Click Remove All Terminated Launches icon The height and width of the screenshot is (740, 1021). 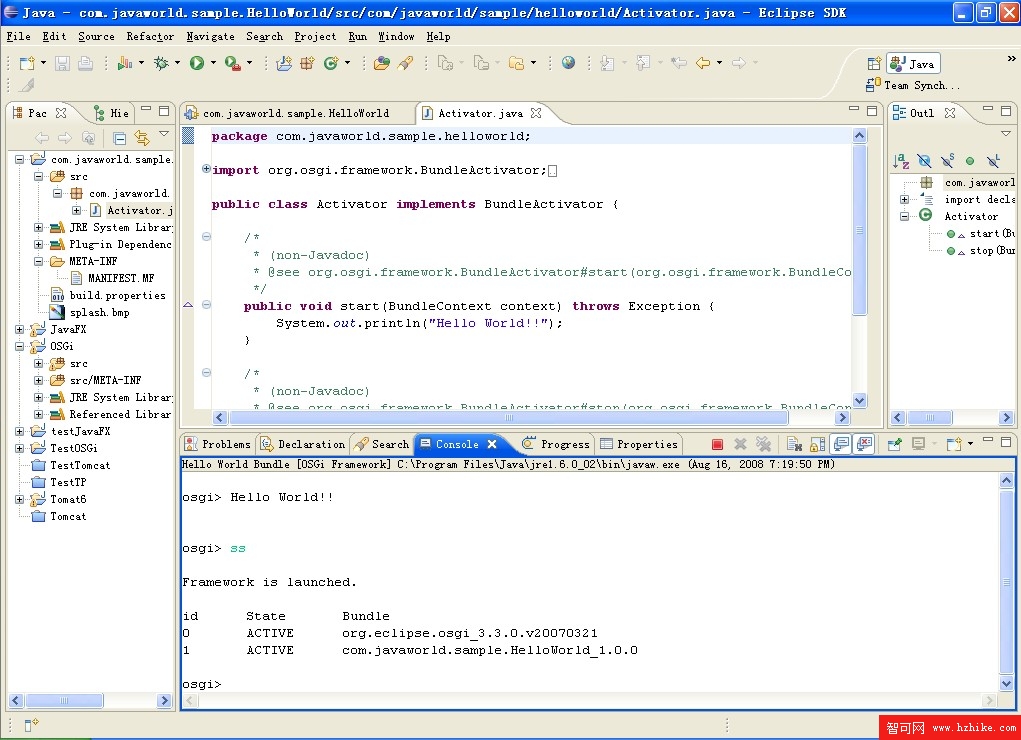(763, 444)
